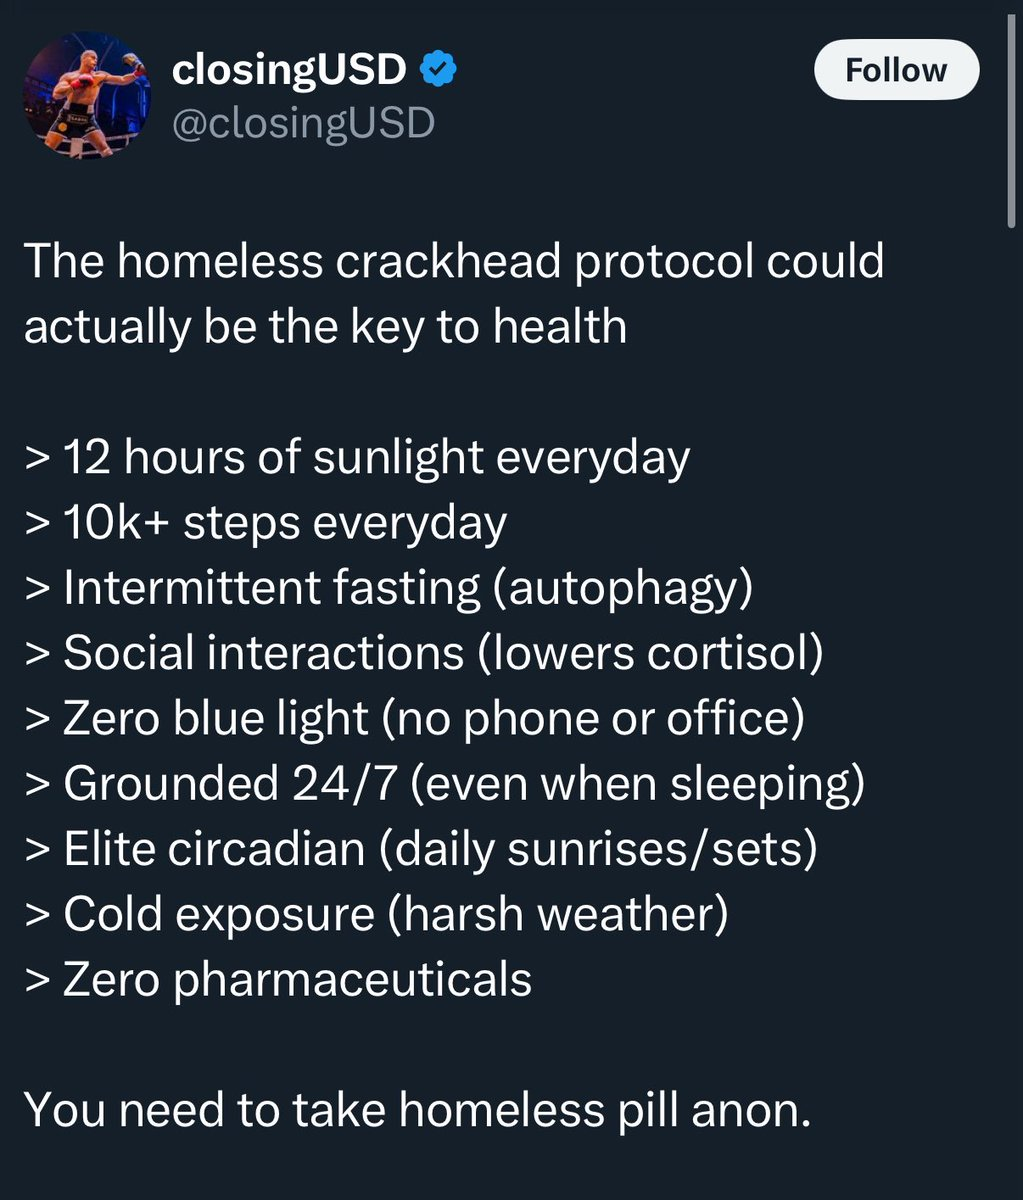1023x1200 pixels.
Task: Select the '12 hours of sunlight everyday' line
Action: [357, 458]
